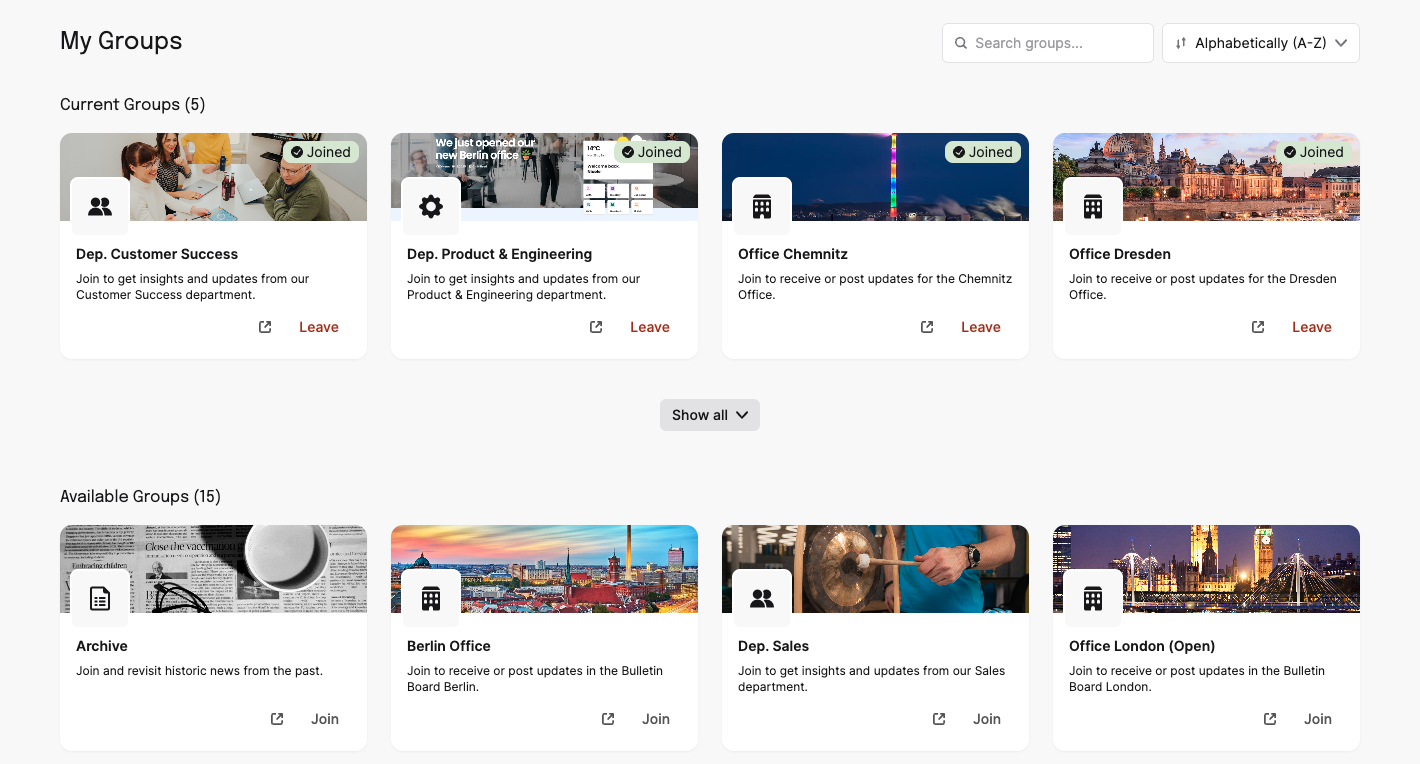Open the Alphabetically (A-Z) sort dropdown
The width and height of the screenshot is (1420, 764).
pyautogui.click(x=1261, y=43)
